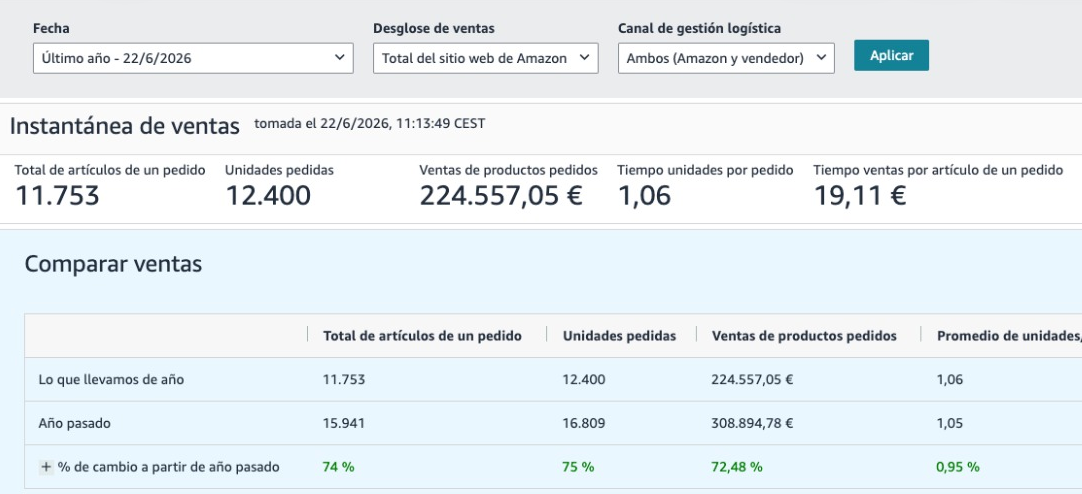This screenshot has height=494, width=1082.
Task: Click the Fecha filter label
Action: coord(51,28)
